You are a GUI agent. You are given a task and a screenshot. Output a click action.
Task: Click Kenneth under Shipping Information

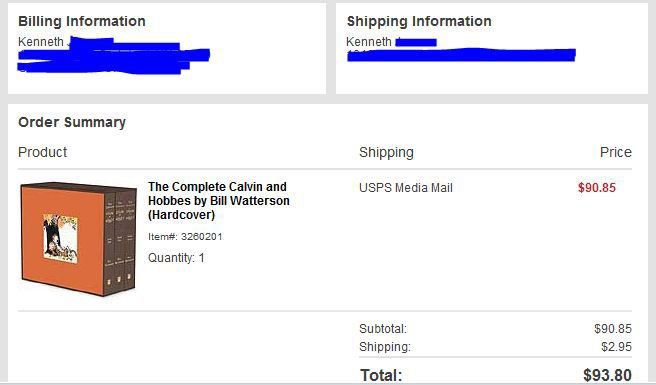click(x=369, y=42)
